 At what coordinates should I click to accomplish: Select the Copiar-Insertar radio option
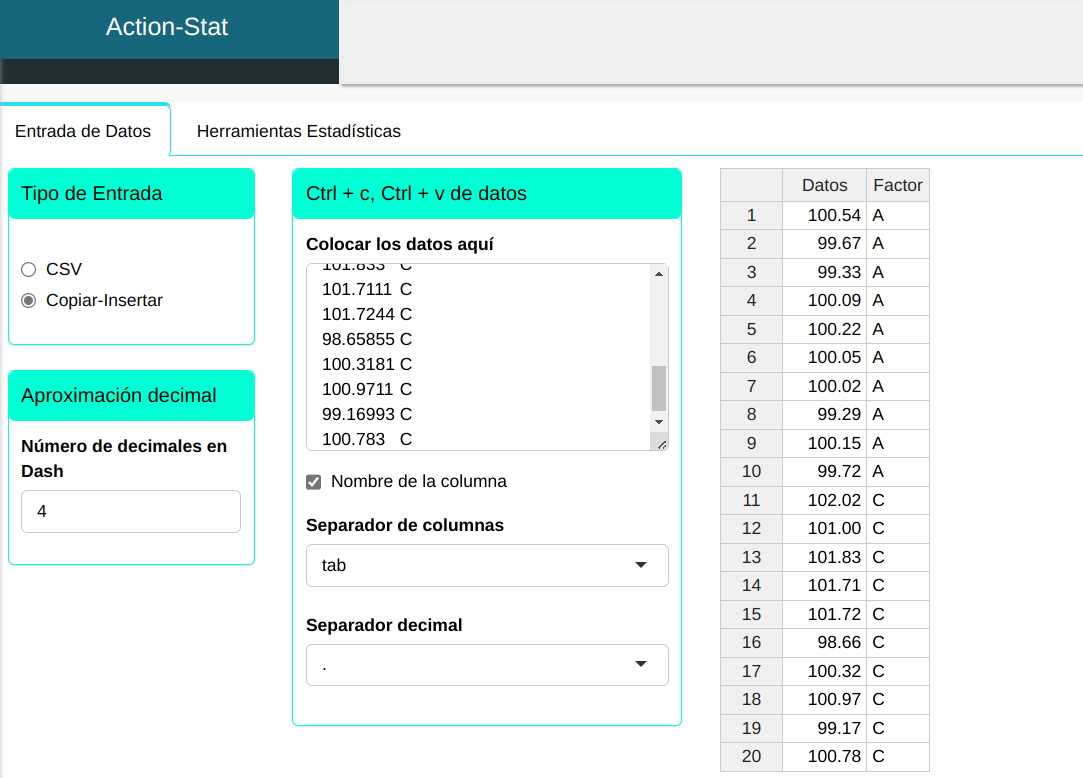28,300
